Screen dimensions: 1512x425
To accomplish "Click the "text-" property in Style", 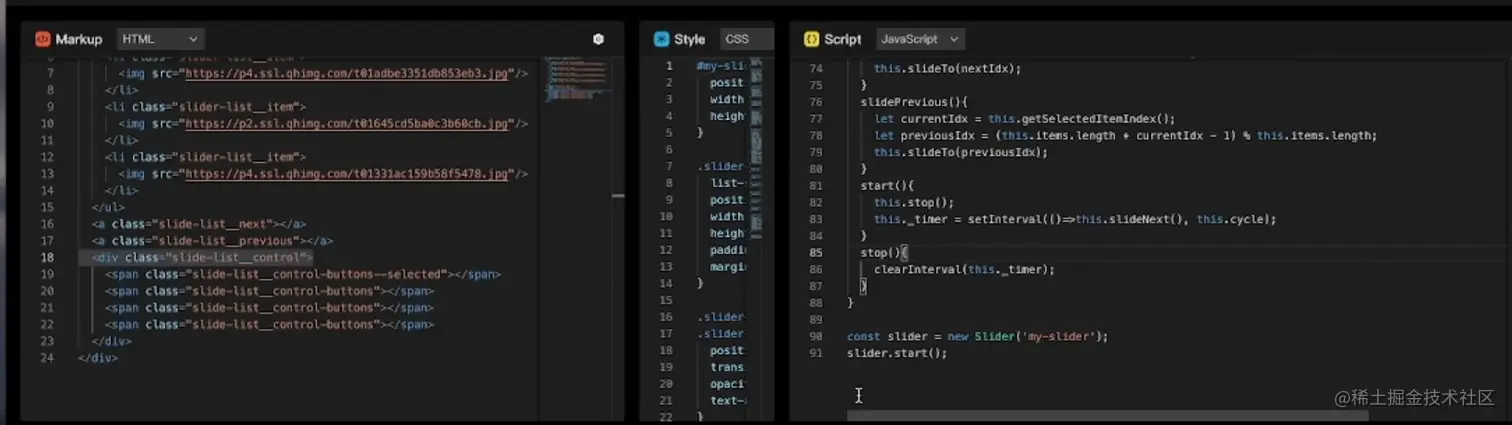I will pyautogui.click(x=727, y=401).
